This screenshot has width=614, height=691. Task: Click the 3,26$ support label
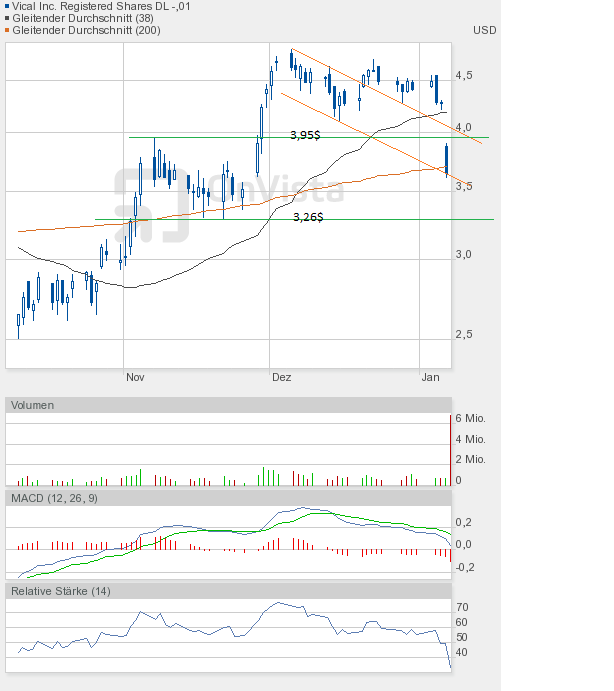point(308,217)
